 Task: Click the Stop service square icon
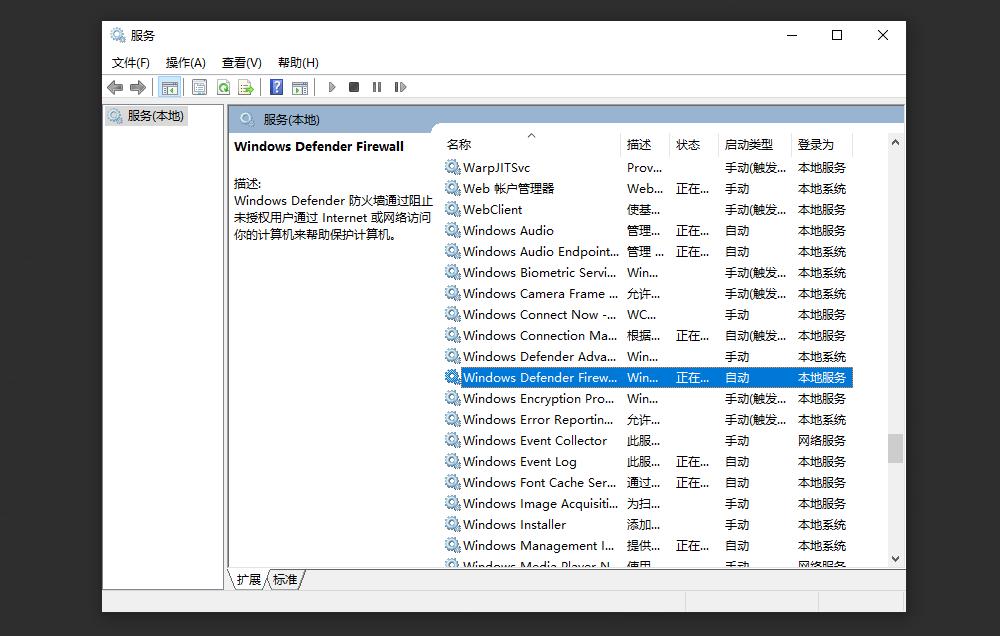[x=354, y=87]
